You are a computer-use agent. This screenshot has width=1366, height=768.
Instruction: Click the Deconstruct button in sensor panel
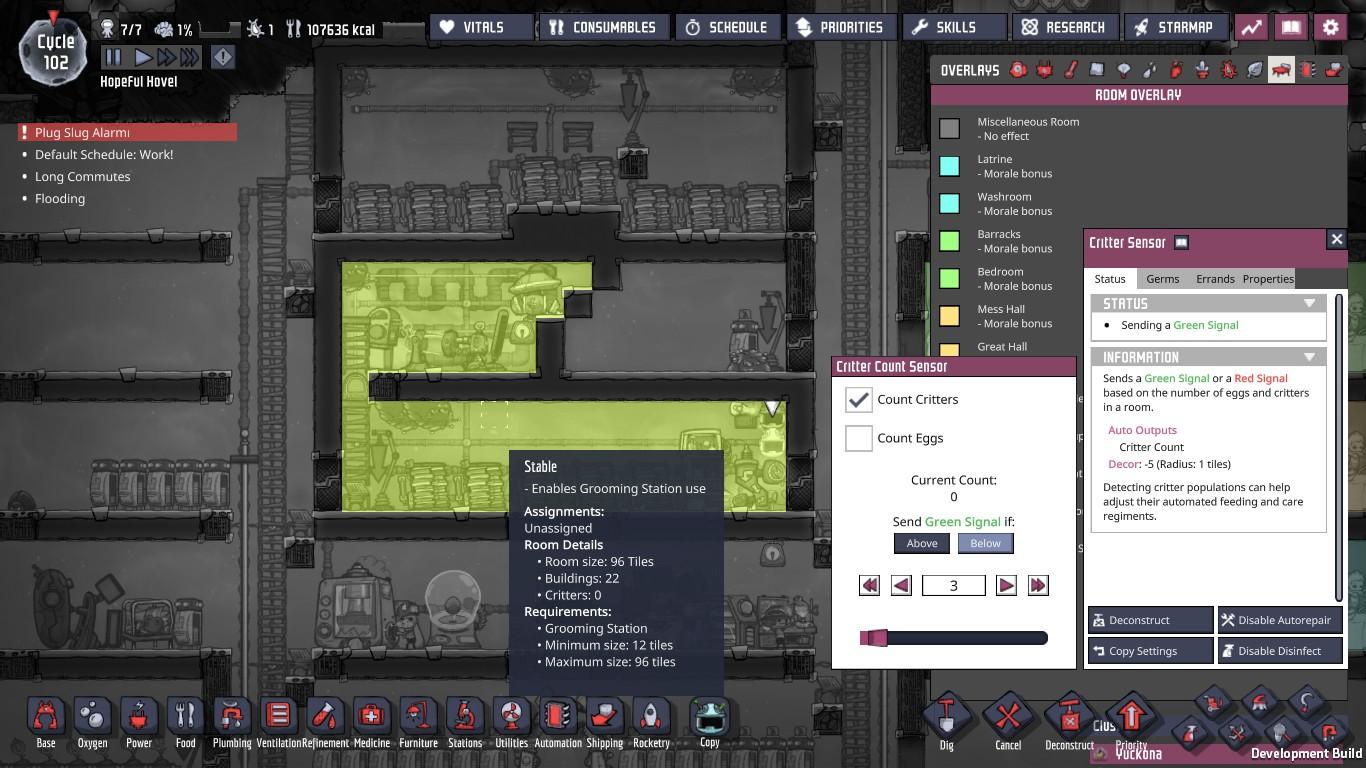tap(1150, 620)
